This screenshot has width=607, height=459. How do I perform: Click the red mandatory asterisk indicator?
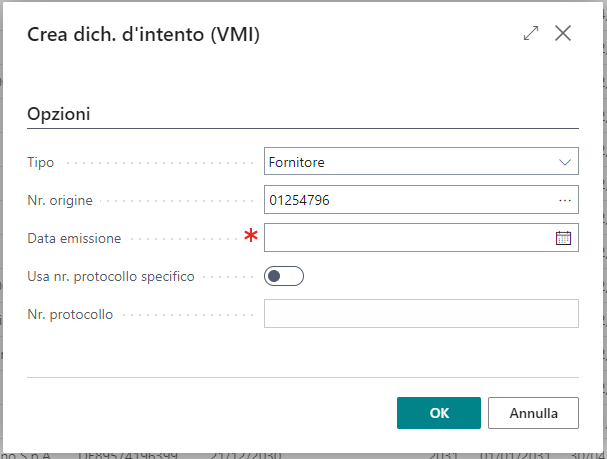point(250,237)
